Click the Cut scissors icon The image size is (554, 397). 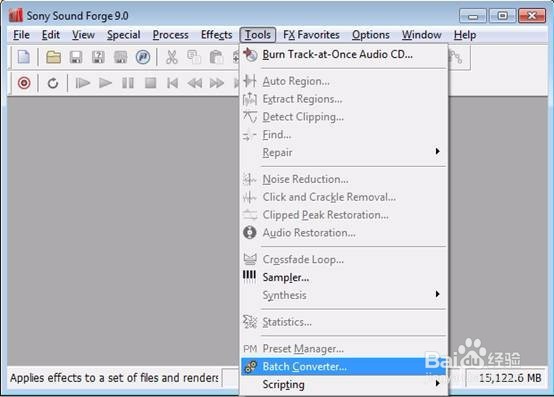[172, 57]
